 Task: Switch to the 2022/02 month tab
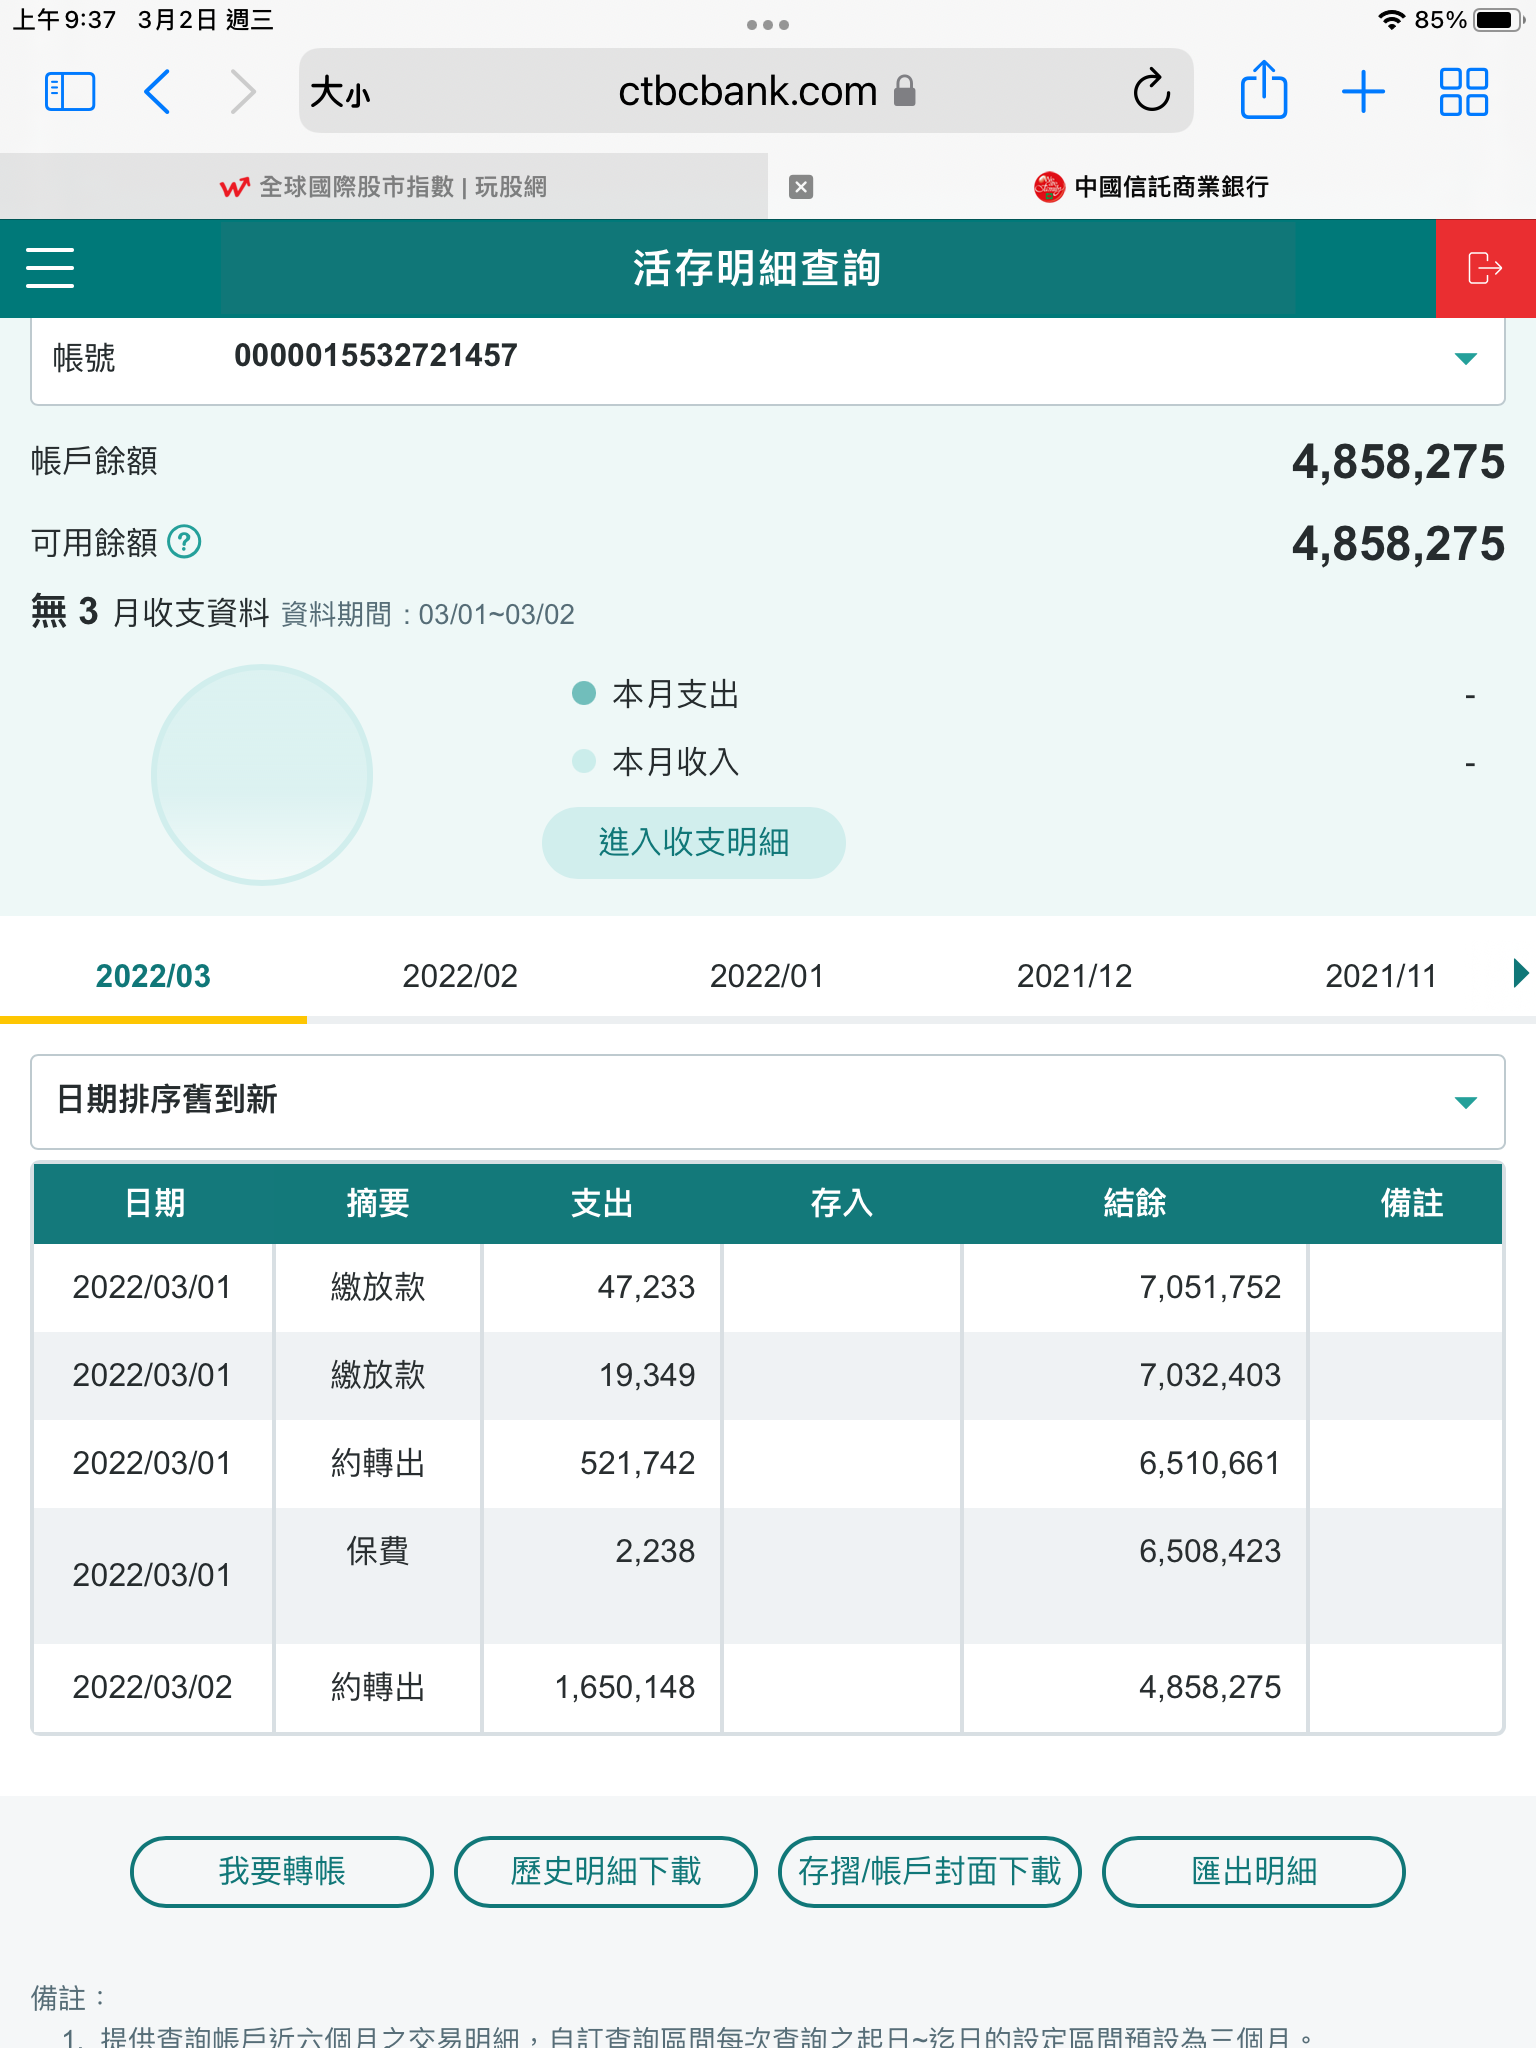460,976
